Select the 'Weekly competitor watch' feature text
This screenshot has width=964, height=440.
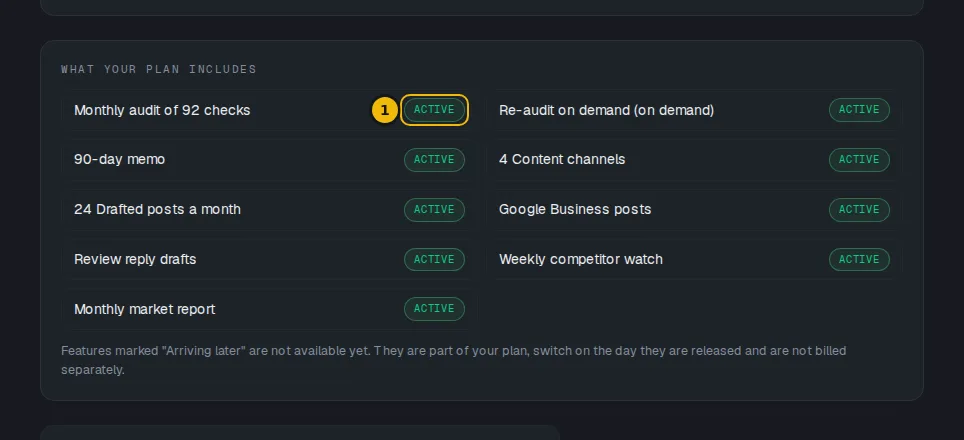pos(581,259)
